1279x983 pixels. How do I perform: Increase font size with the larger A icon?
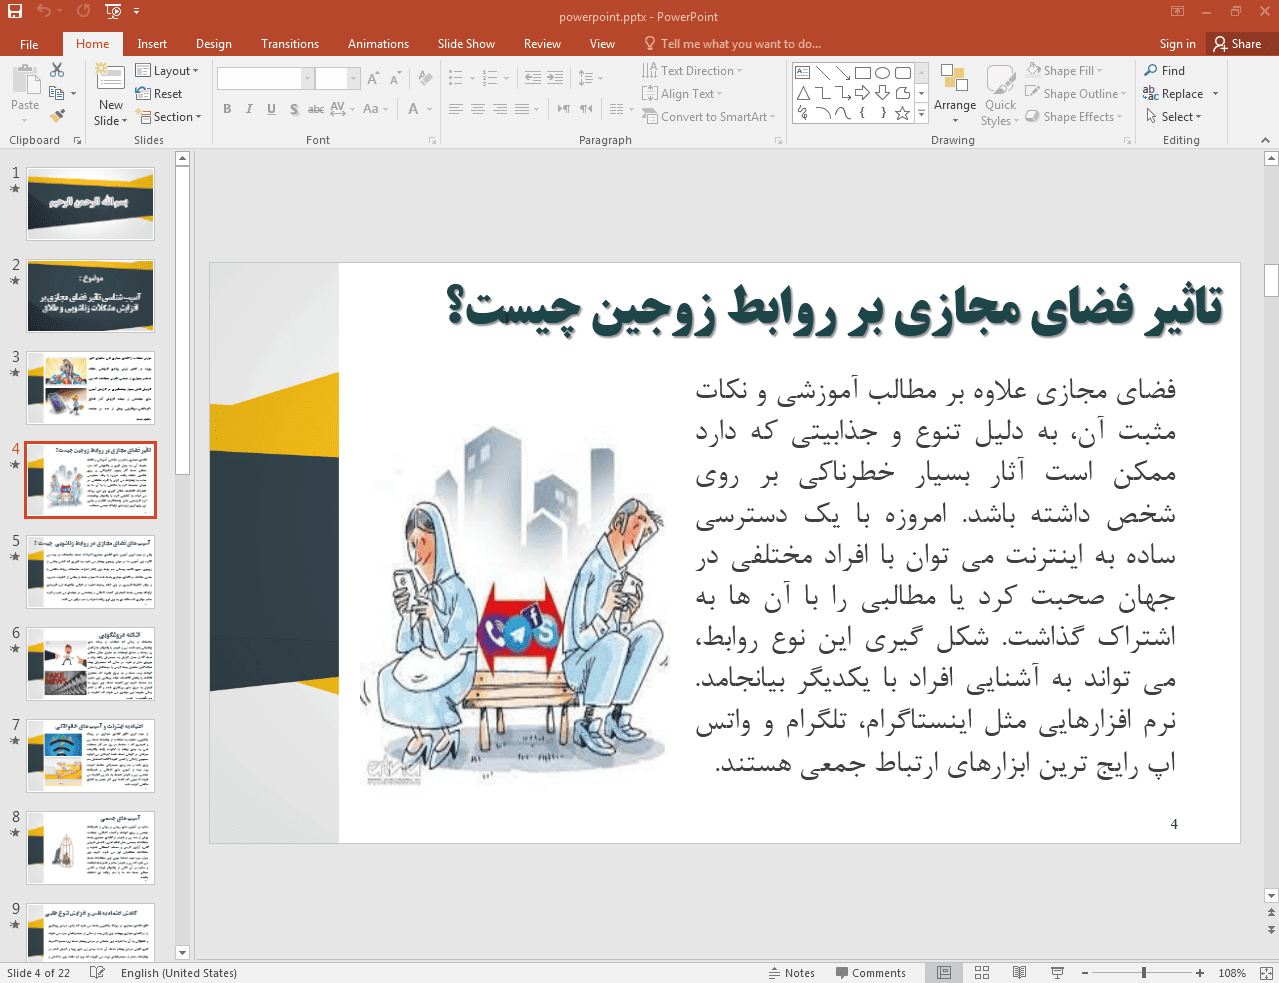(373, 78)
